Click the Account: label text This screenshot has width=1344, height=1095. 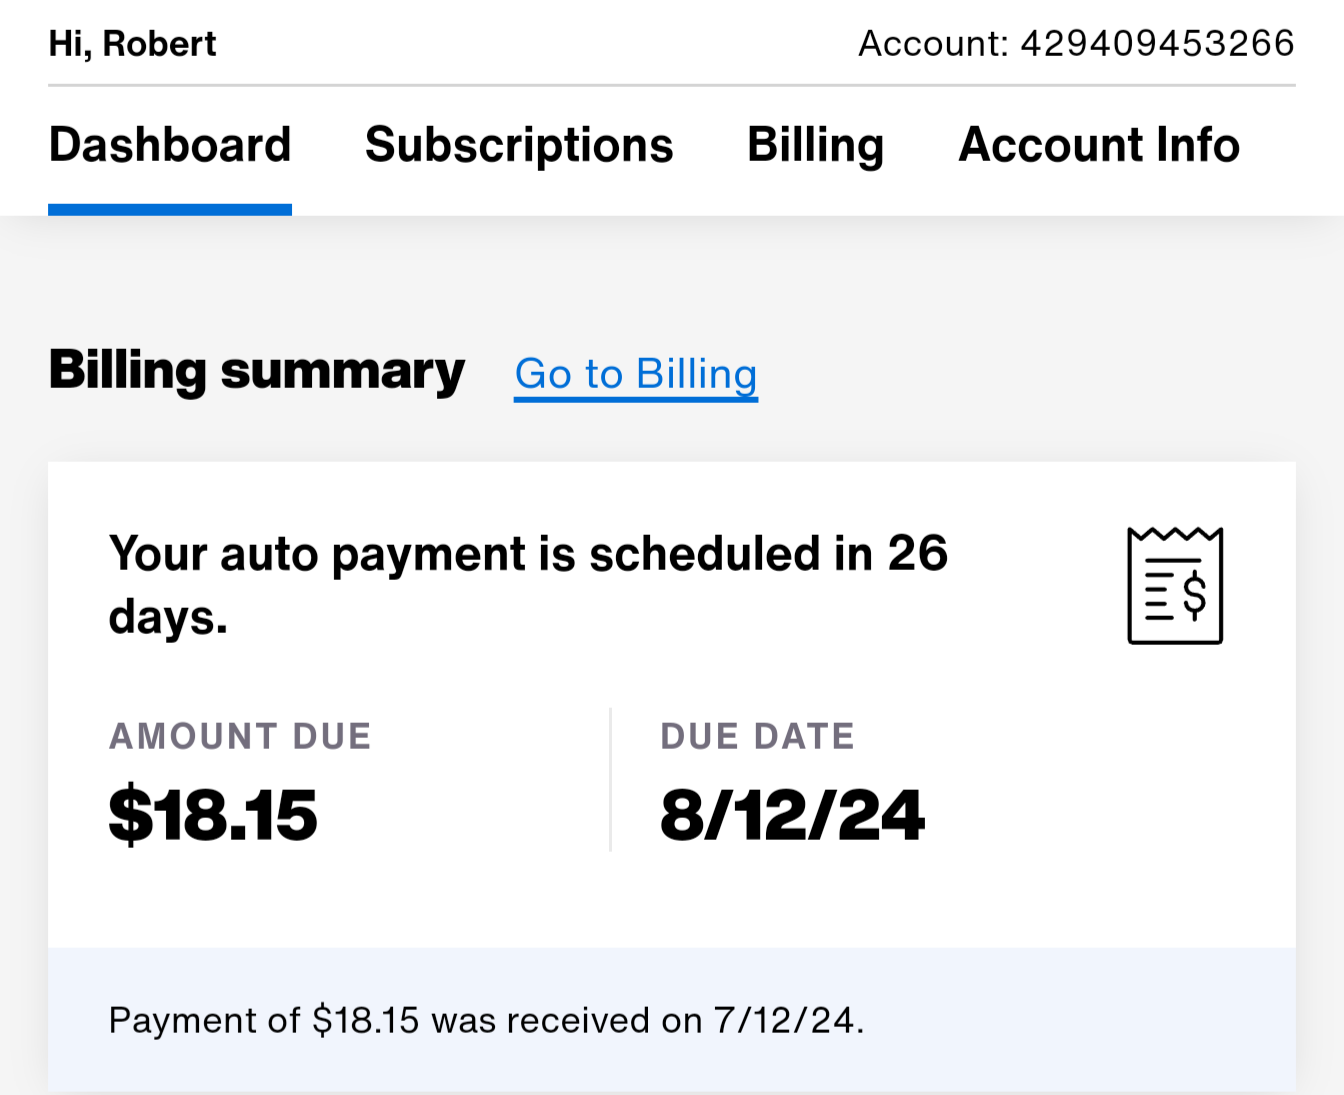(x=933, y=44)
